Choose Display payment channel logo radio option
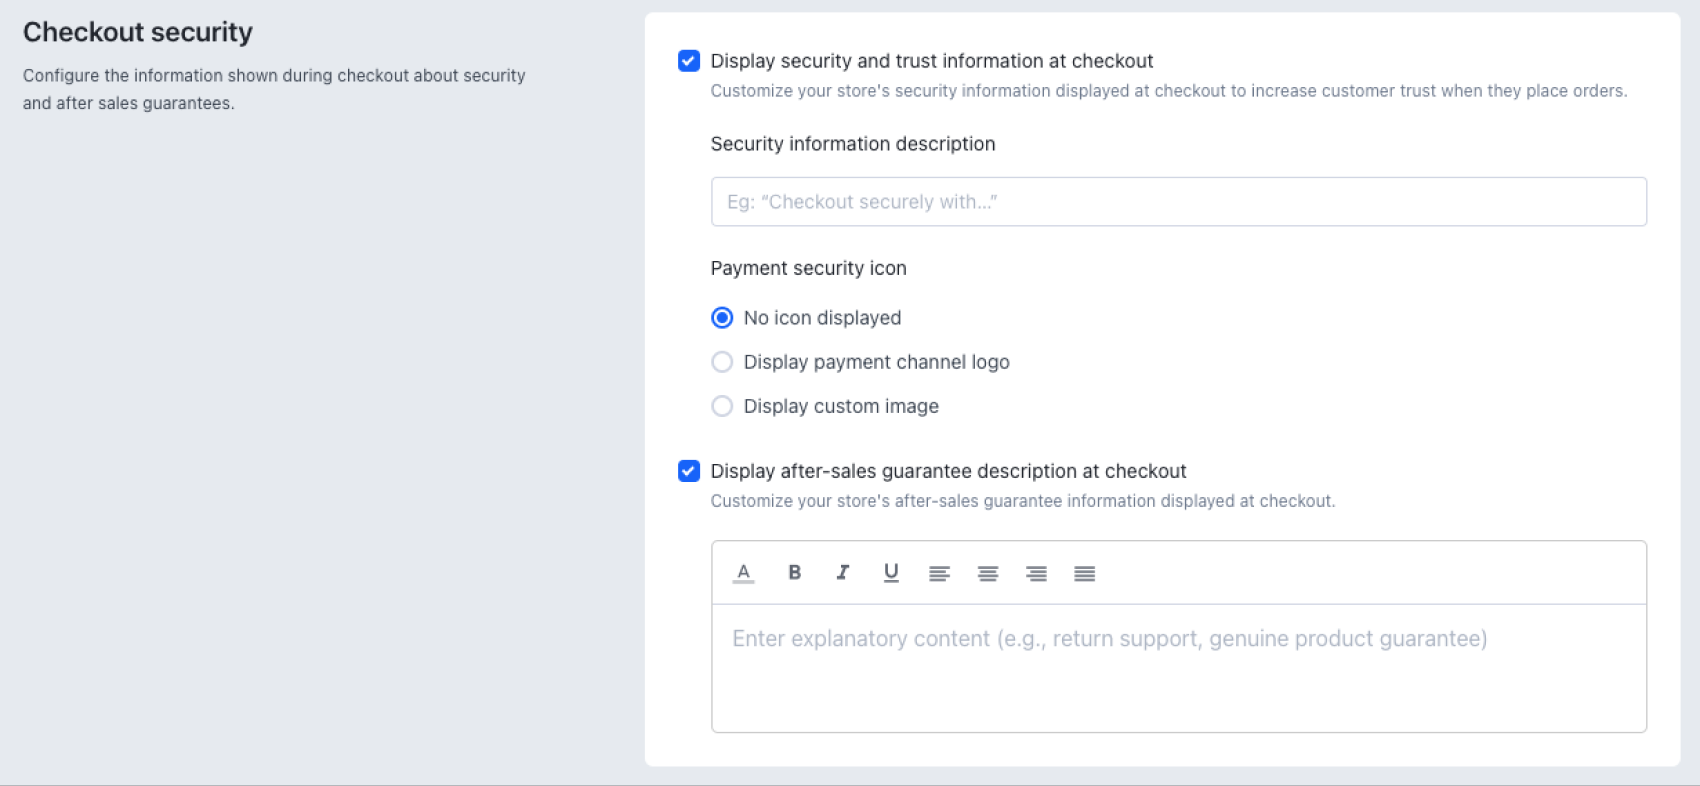This screenshot has height=786, width=1700. [x=722, y=362]
